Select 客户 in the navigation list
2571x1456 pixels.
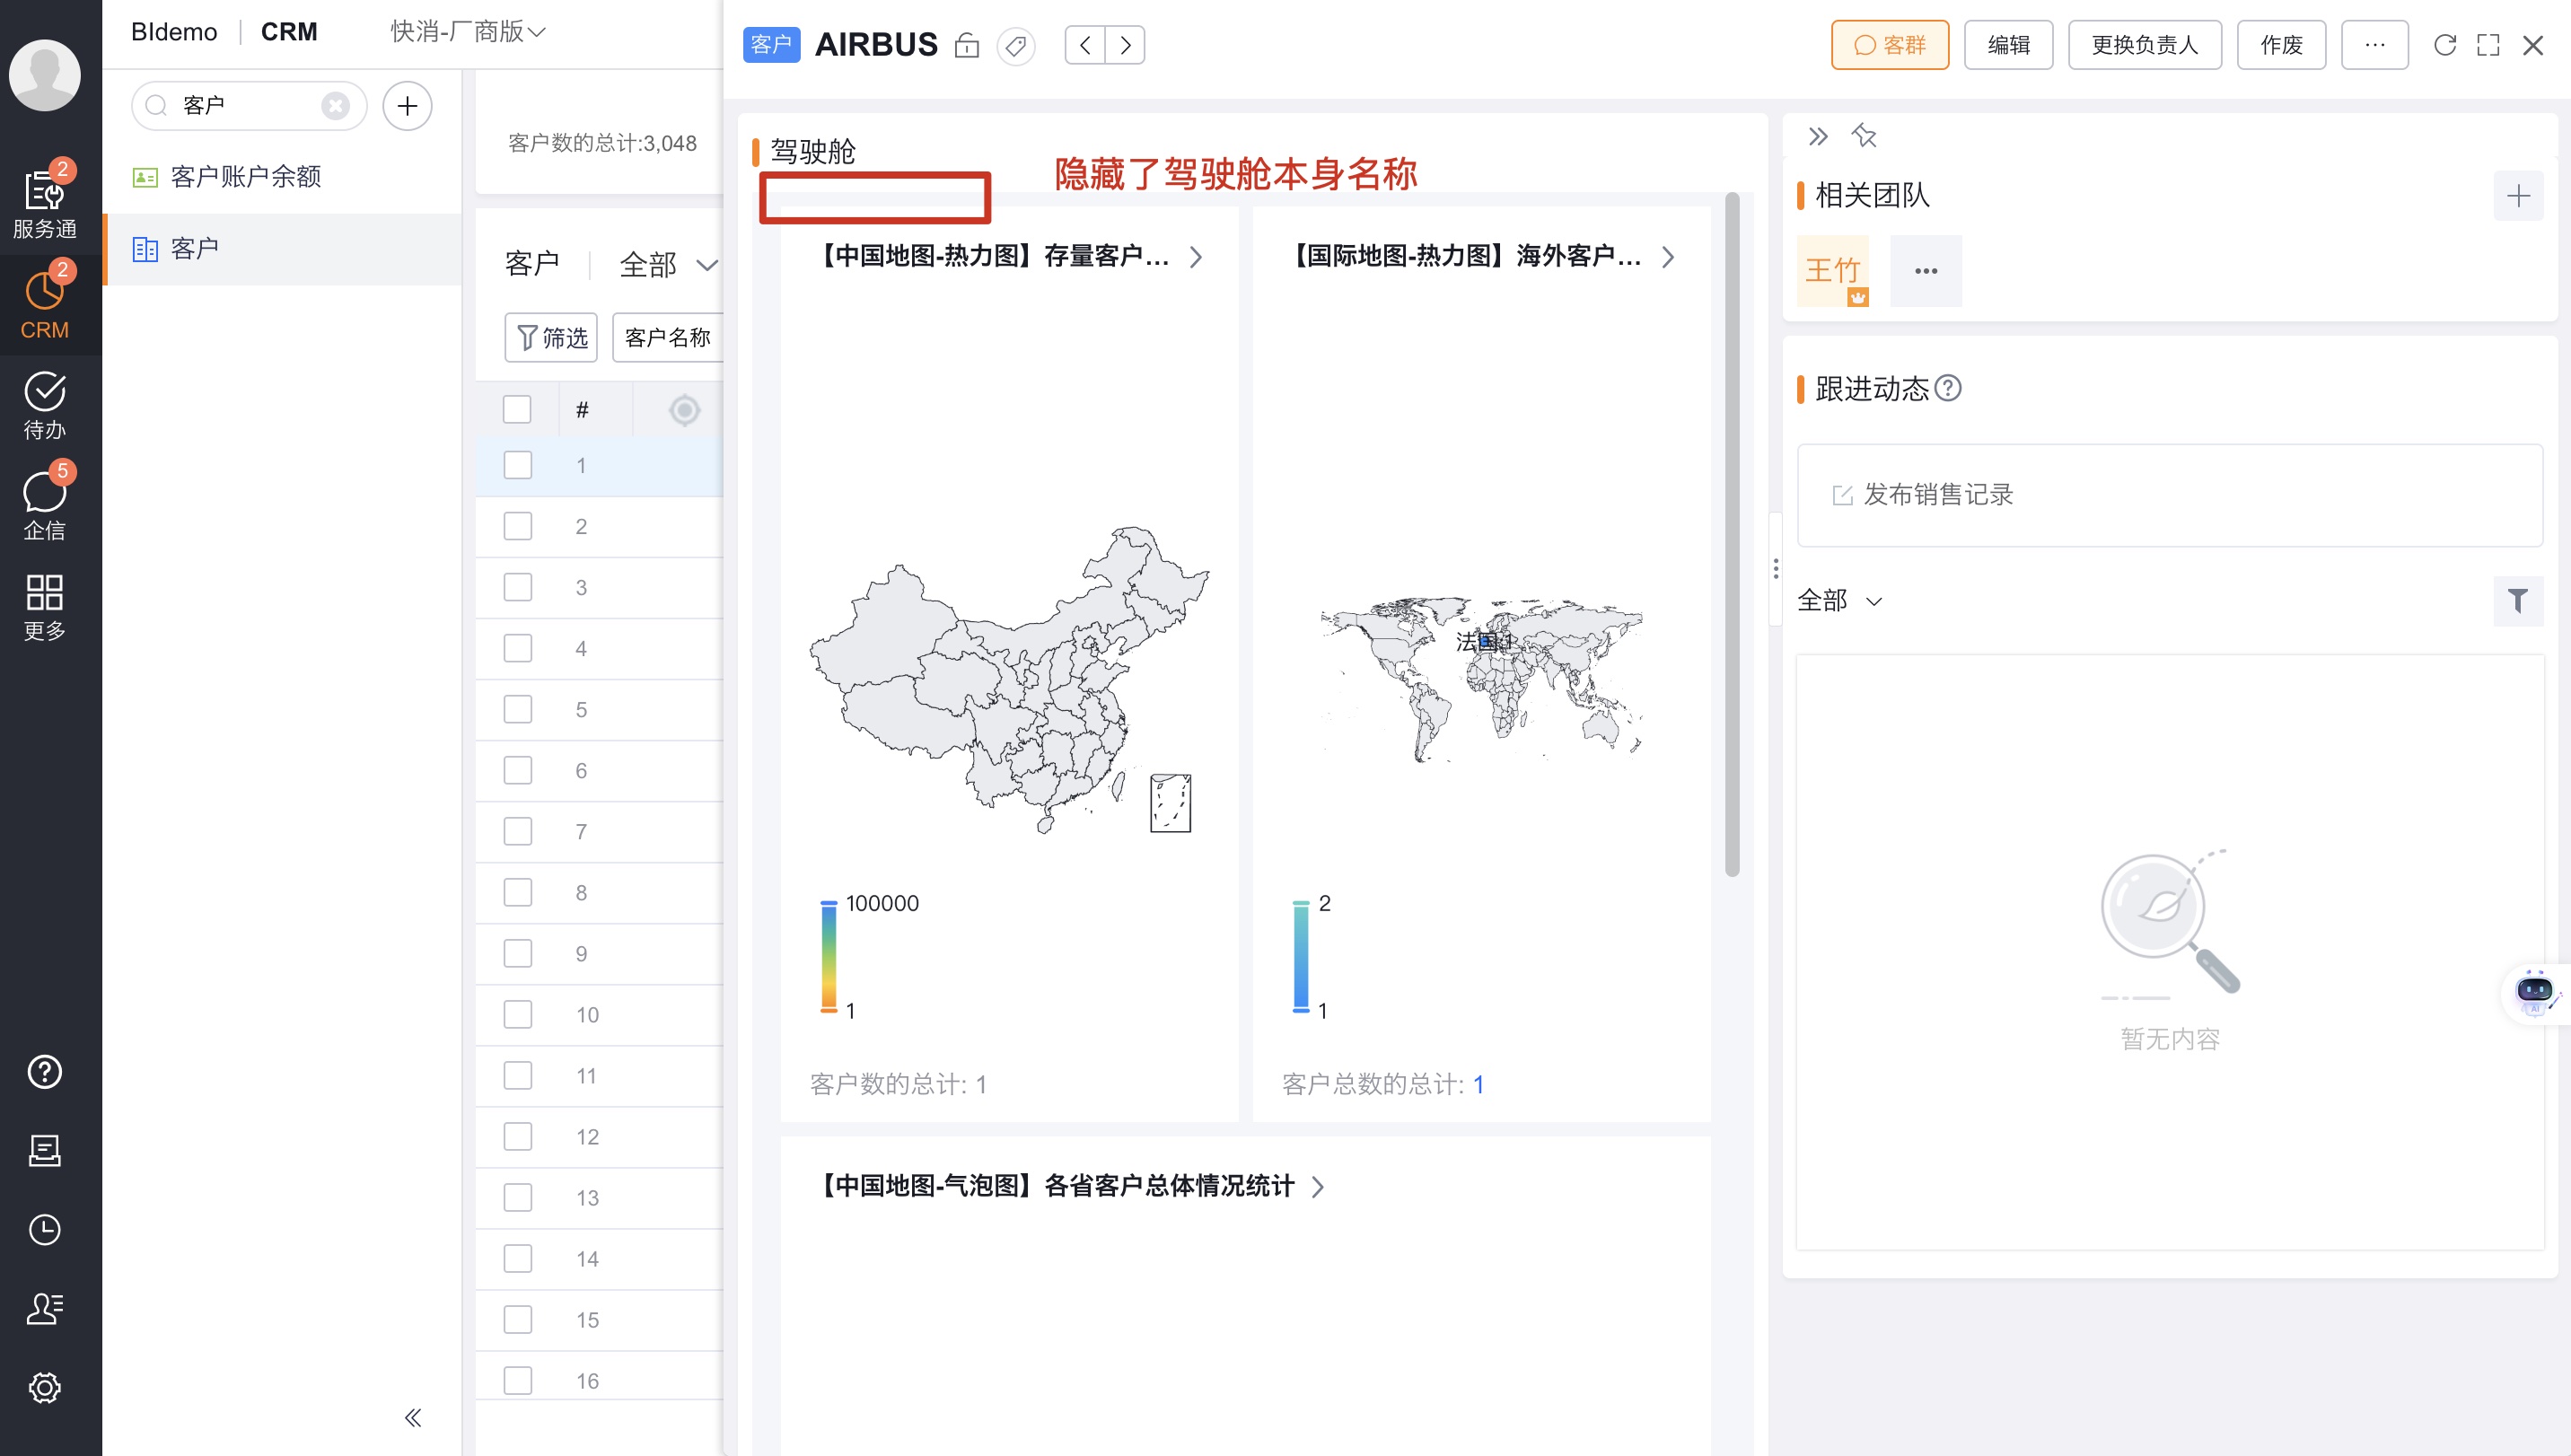(282, 249)
